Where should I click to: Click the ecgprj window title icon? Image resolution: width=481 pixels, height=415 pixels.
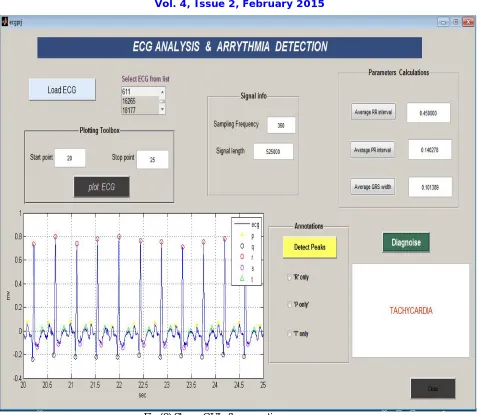pyautogui.click(x=4, y=22)
